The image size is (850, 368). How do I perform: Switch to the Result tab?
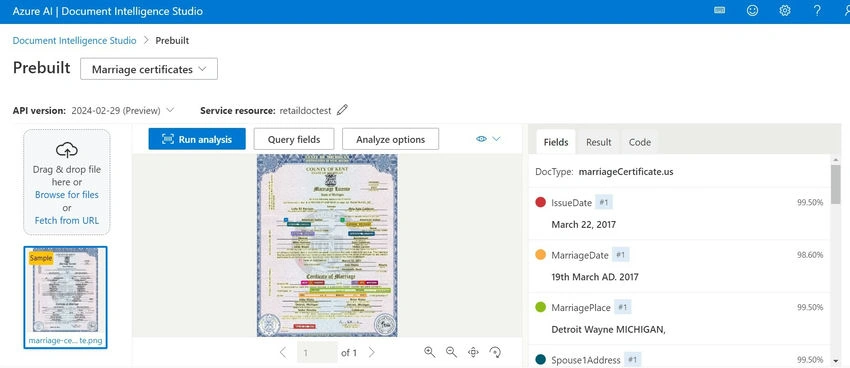tap(598, 142)
